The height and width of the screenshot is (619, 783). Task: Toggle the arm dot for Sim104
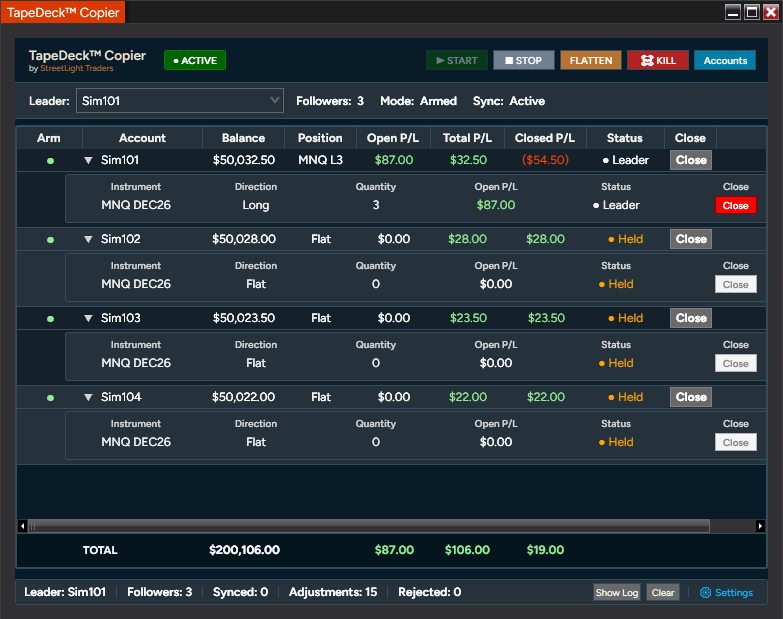(x=50, y=398)
